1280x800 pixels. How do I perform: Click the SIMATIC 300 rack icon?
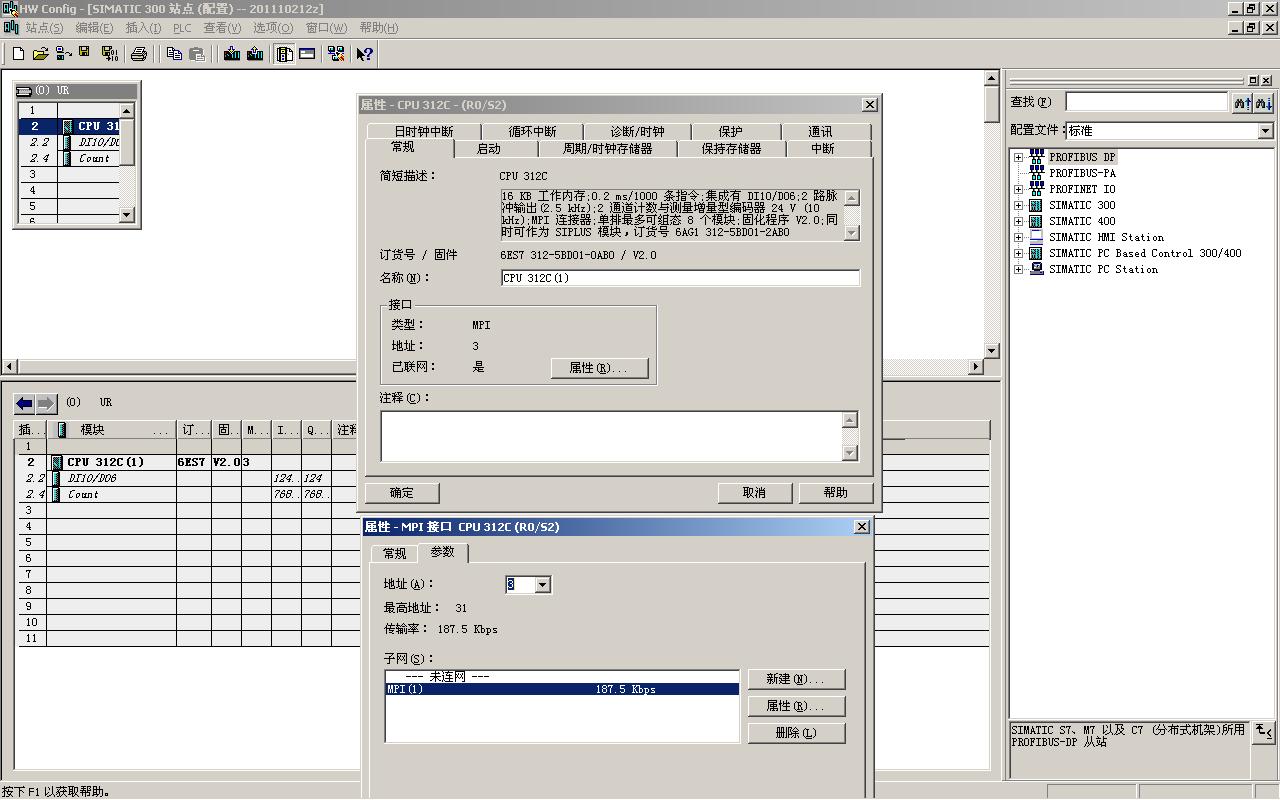pos(1036,205)
